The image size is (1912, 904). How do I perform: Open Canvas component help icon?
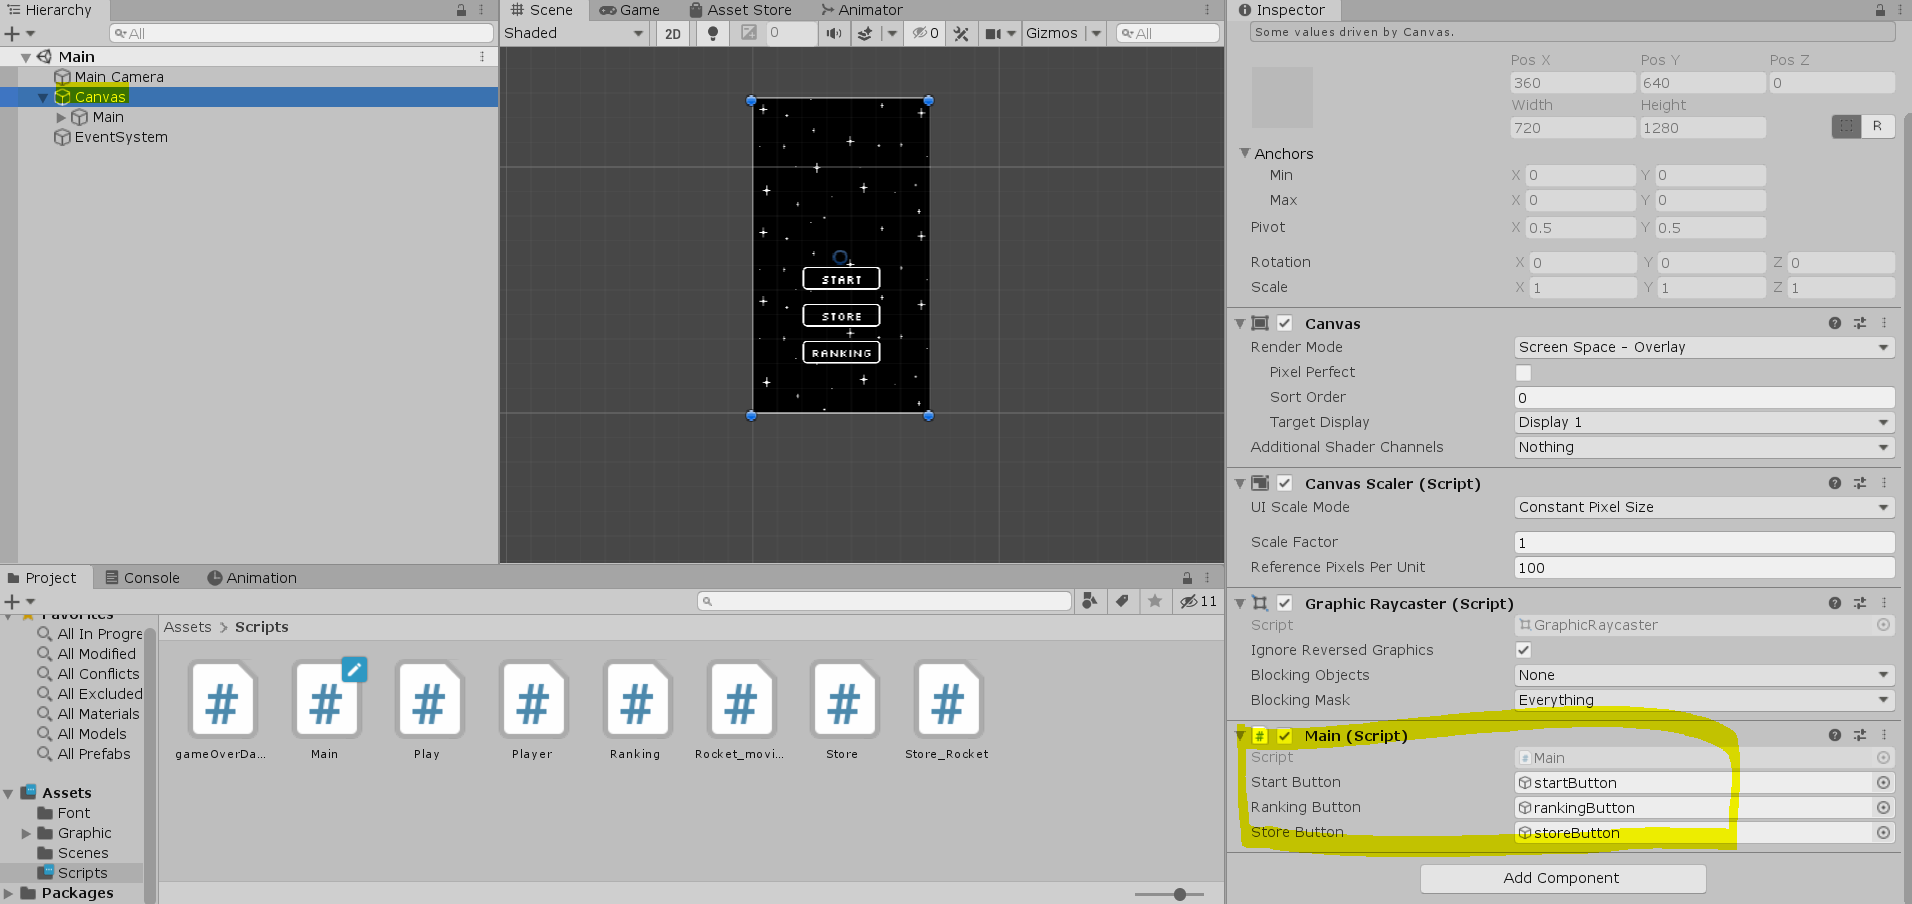1835,323
